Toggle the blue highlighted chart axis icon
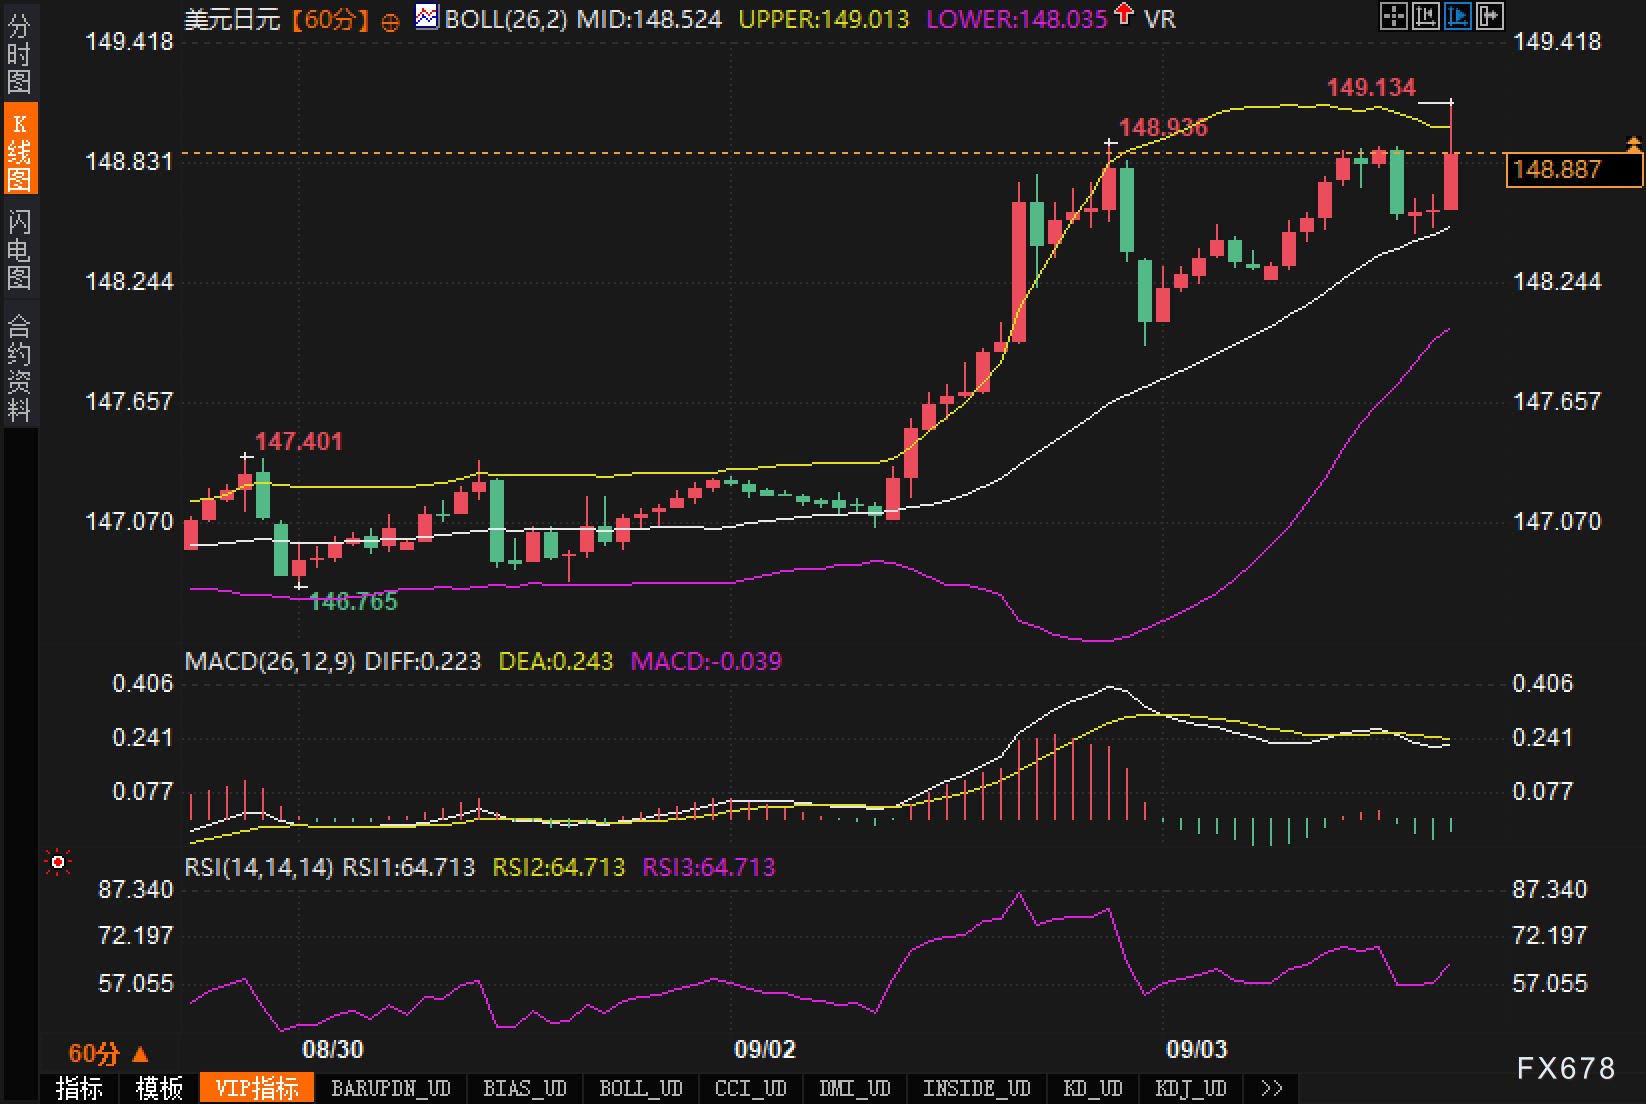Viewport: 1646px width, 1104px height. click(x=1457, y=16)
